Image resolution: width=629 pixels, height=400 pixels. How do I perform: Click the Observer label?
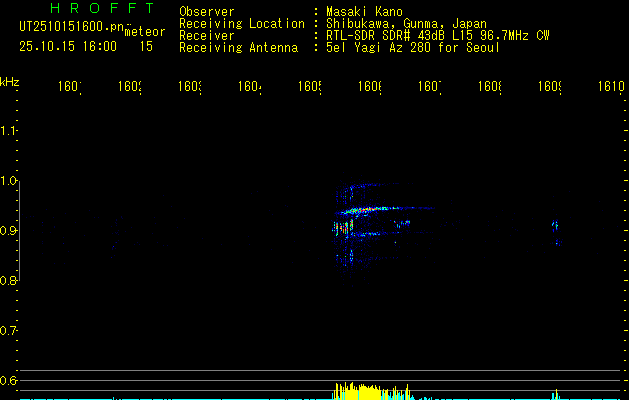pyautogui.click(x=207, y=11)
